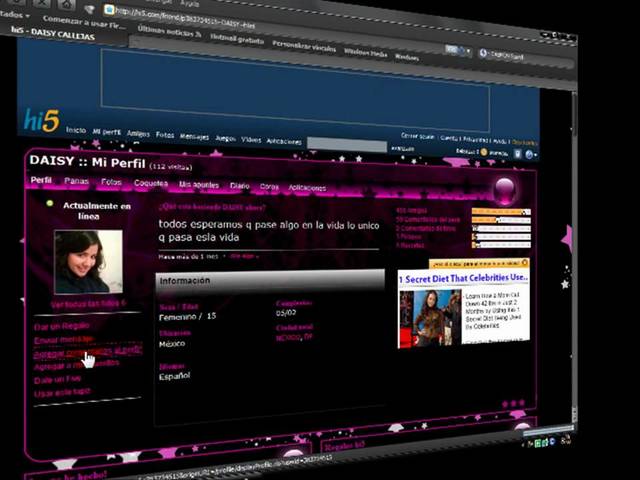Viewport: 640px width, 480px height.
Task: Click the 'Enviar mensaje' link
Action: tap(64, 340)
